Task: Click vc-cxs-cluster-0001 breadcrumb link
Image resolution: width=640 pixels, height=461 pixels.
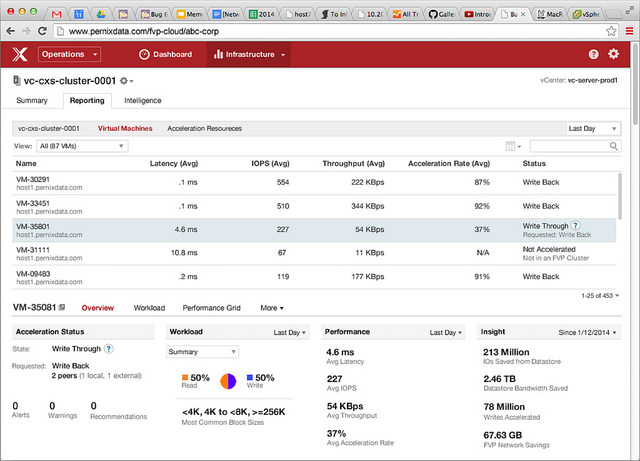Action: (49, 129)
